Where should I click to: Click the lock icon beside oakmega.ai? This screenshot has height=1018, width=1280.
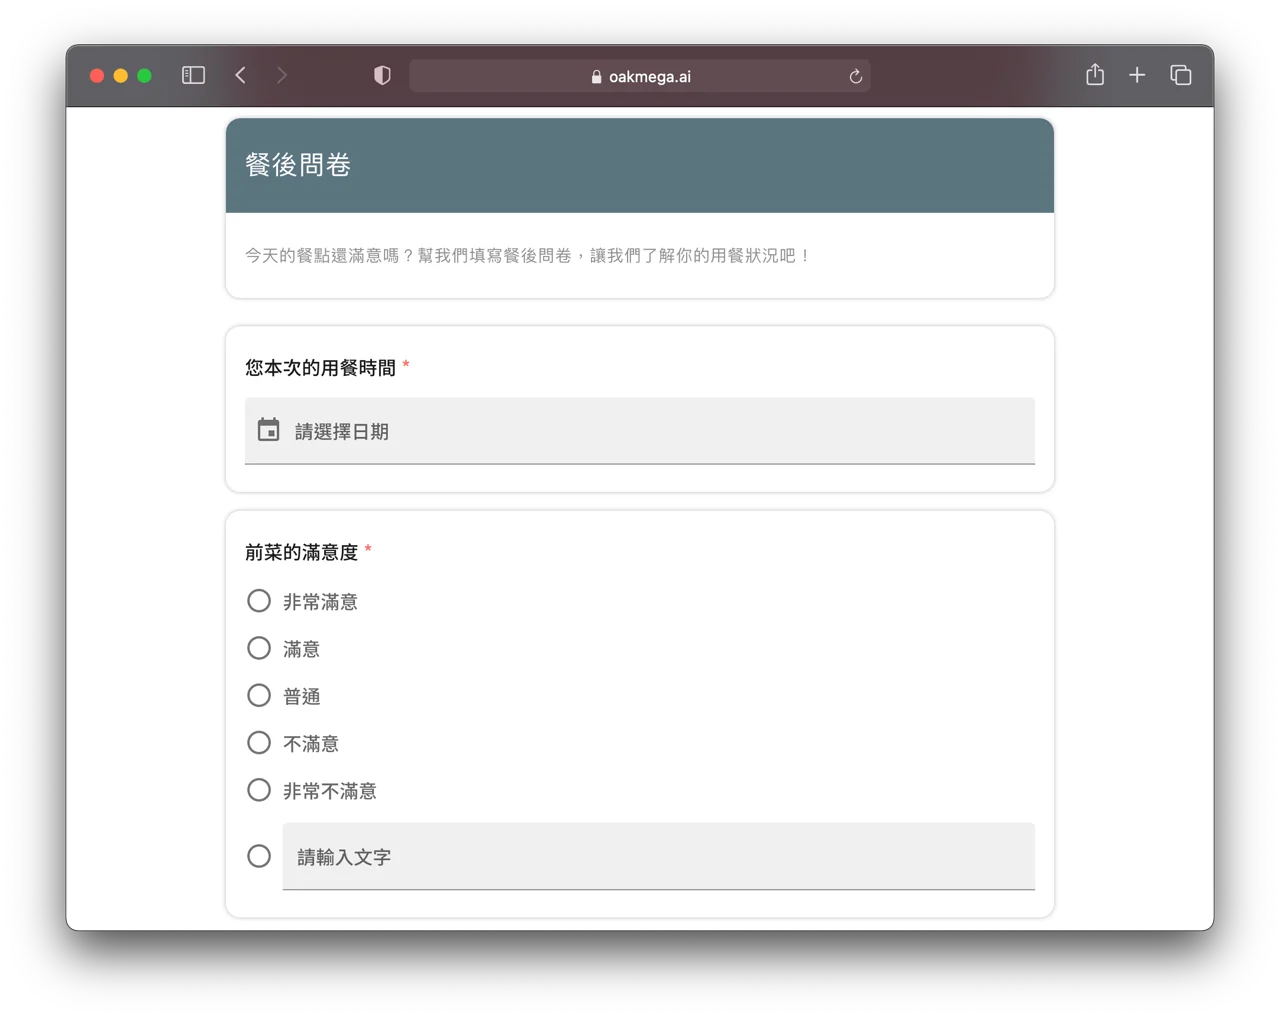[x=596, y=77]
